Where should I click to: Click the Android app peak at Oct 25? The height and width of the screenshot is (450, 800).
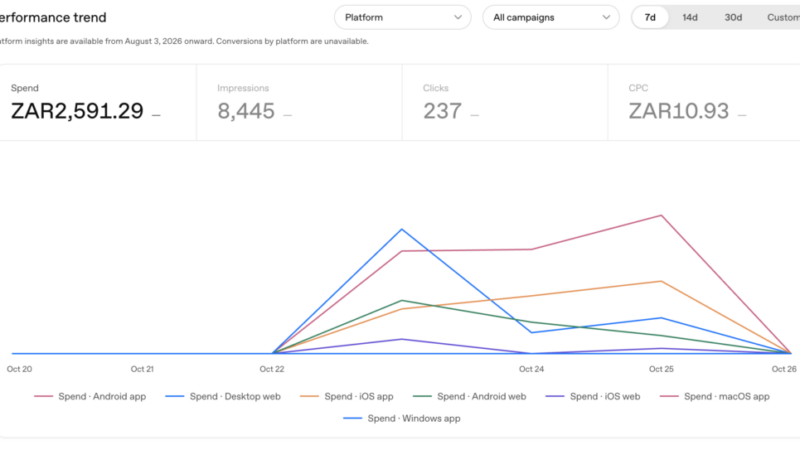tap(661, 215)
